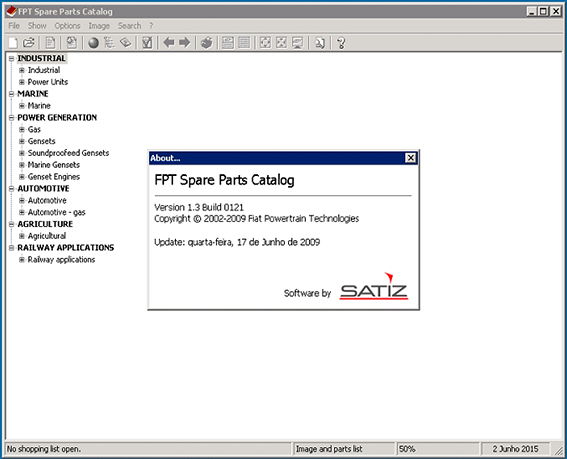Click the New shopping list blank page icon
The width and height of the screenshot is (567, 459).
click(13, 43)
